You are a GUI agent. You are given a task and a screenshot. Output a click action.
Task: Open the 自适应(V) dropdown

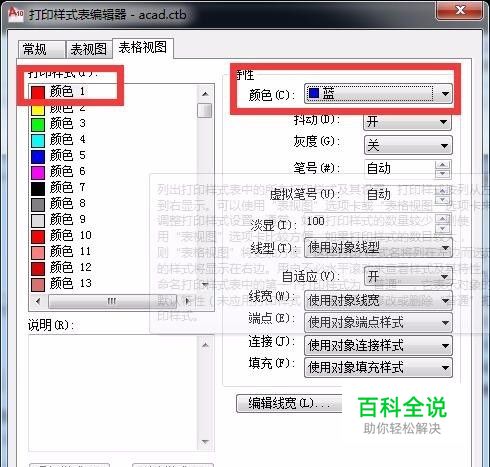408,277
